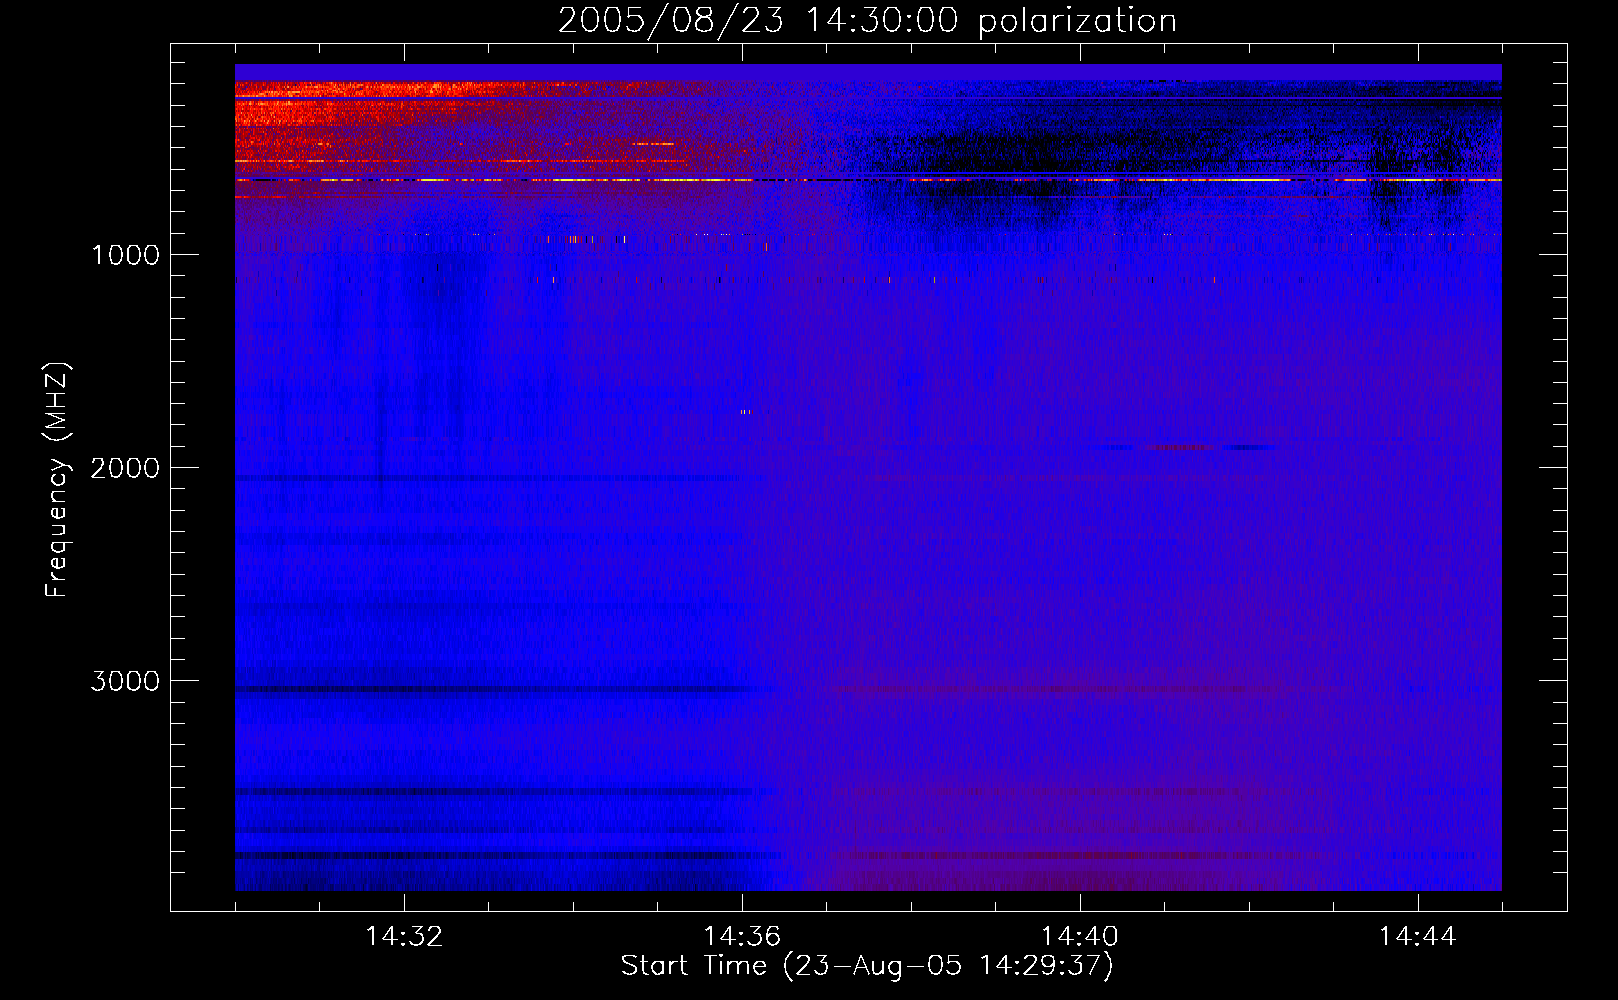The height and width of the screenshot is (1000, 1618).
Task: Click the 14:36 time tick label
Action: [x=742, y=937]
